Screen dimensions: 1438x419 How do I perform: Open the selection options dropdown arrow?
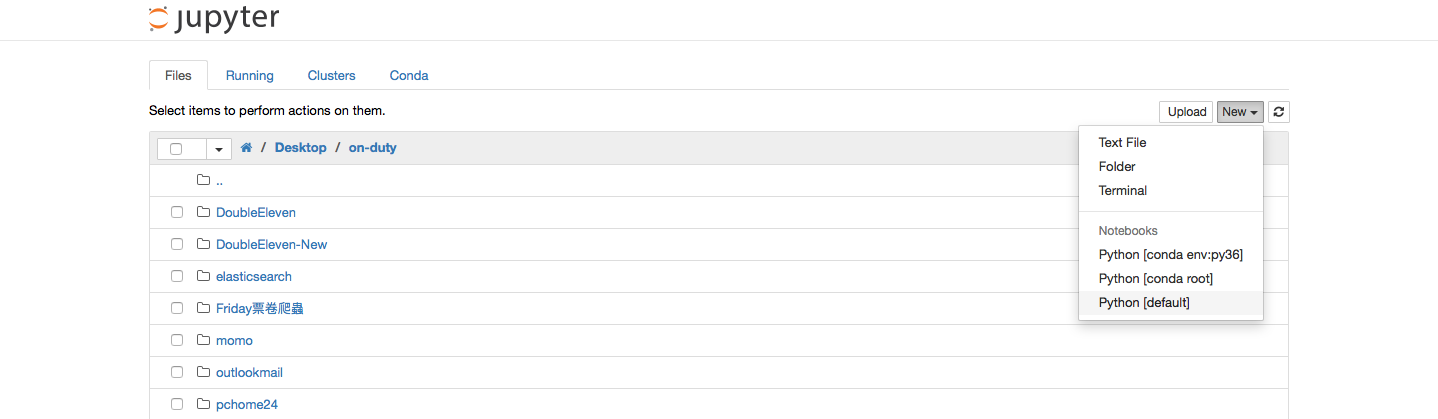point(219,149)
